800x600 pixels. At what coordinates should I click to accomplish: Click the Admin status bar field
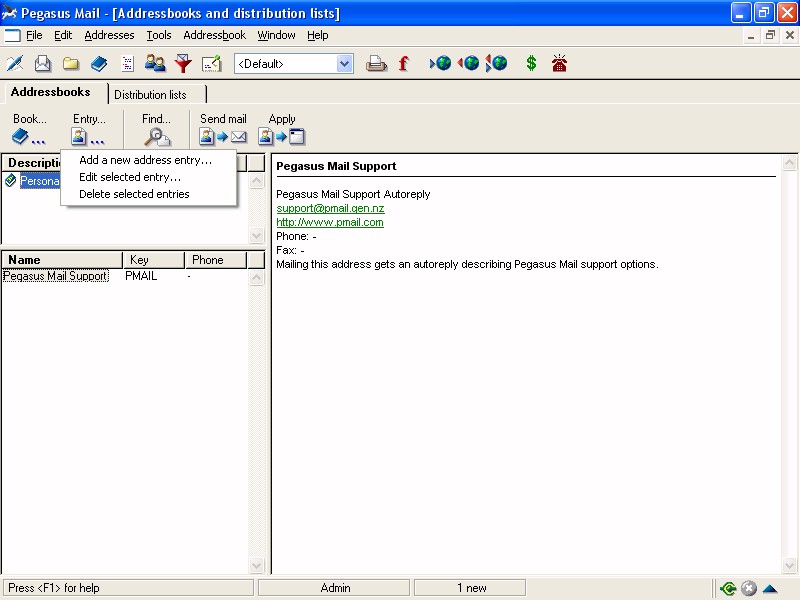334,588
